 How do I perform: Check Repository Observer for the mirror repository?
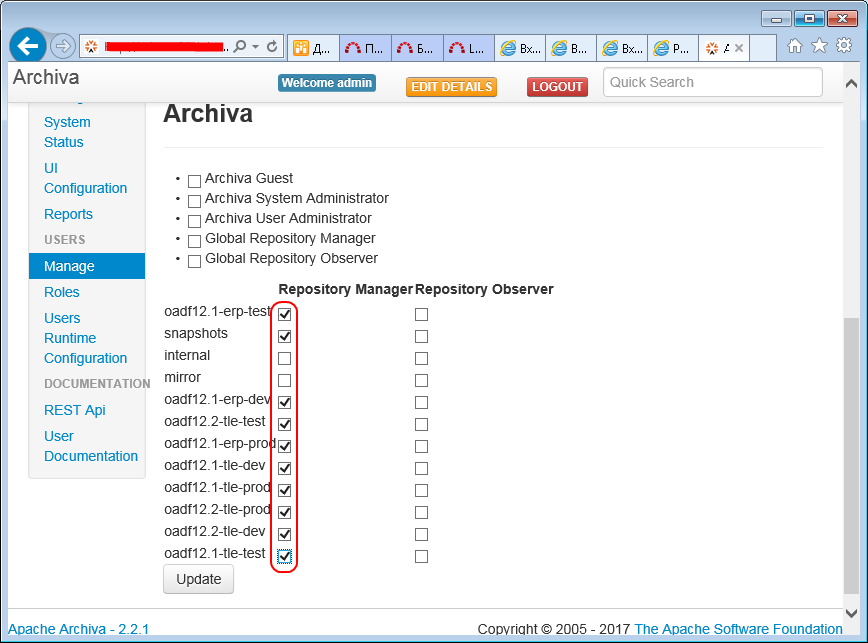point(421,380)
